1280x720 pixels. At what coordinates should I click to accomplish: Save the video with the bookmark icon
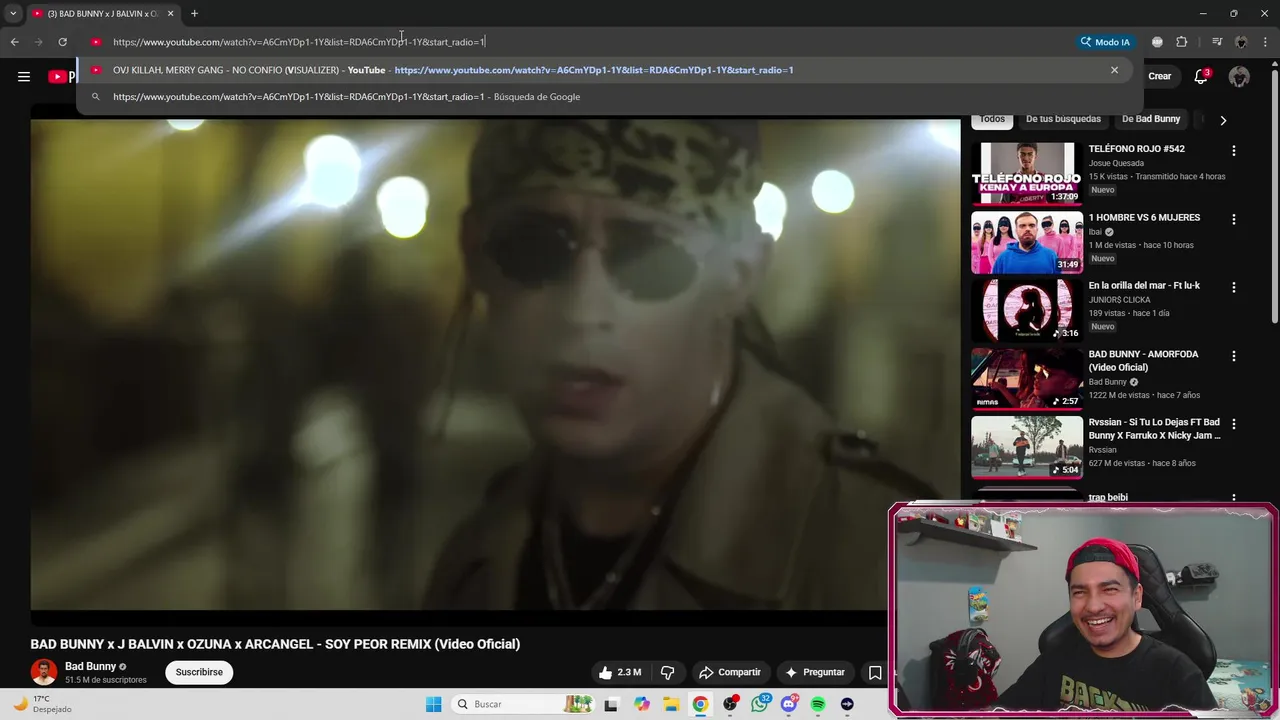(875, 672)
